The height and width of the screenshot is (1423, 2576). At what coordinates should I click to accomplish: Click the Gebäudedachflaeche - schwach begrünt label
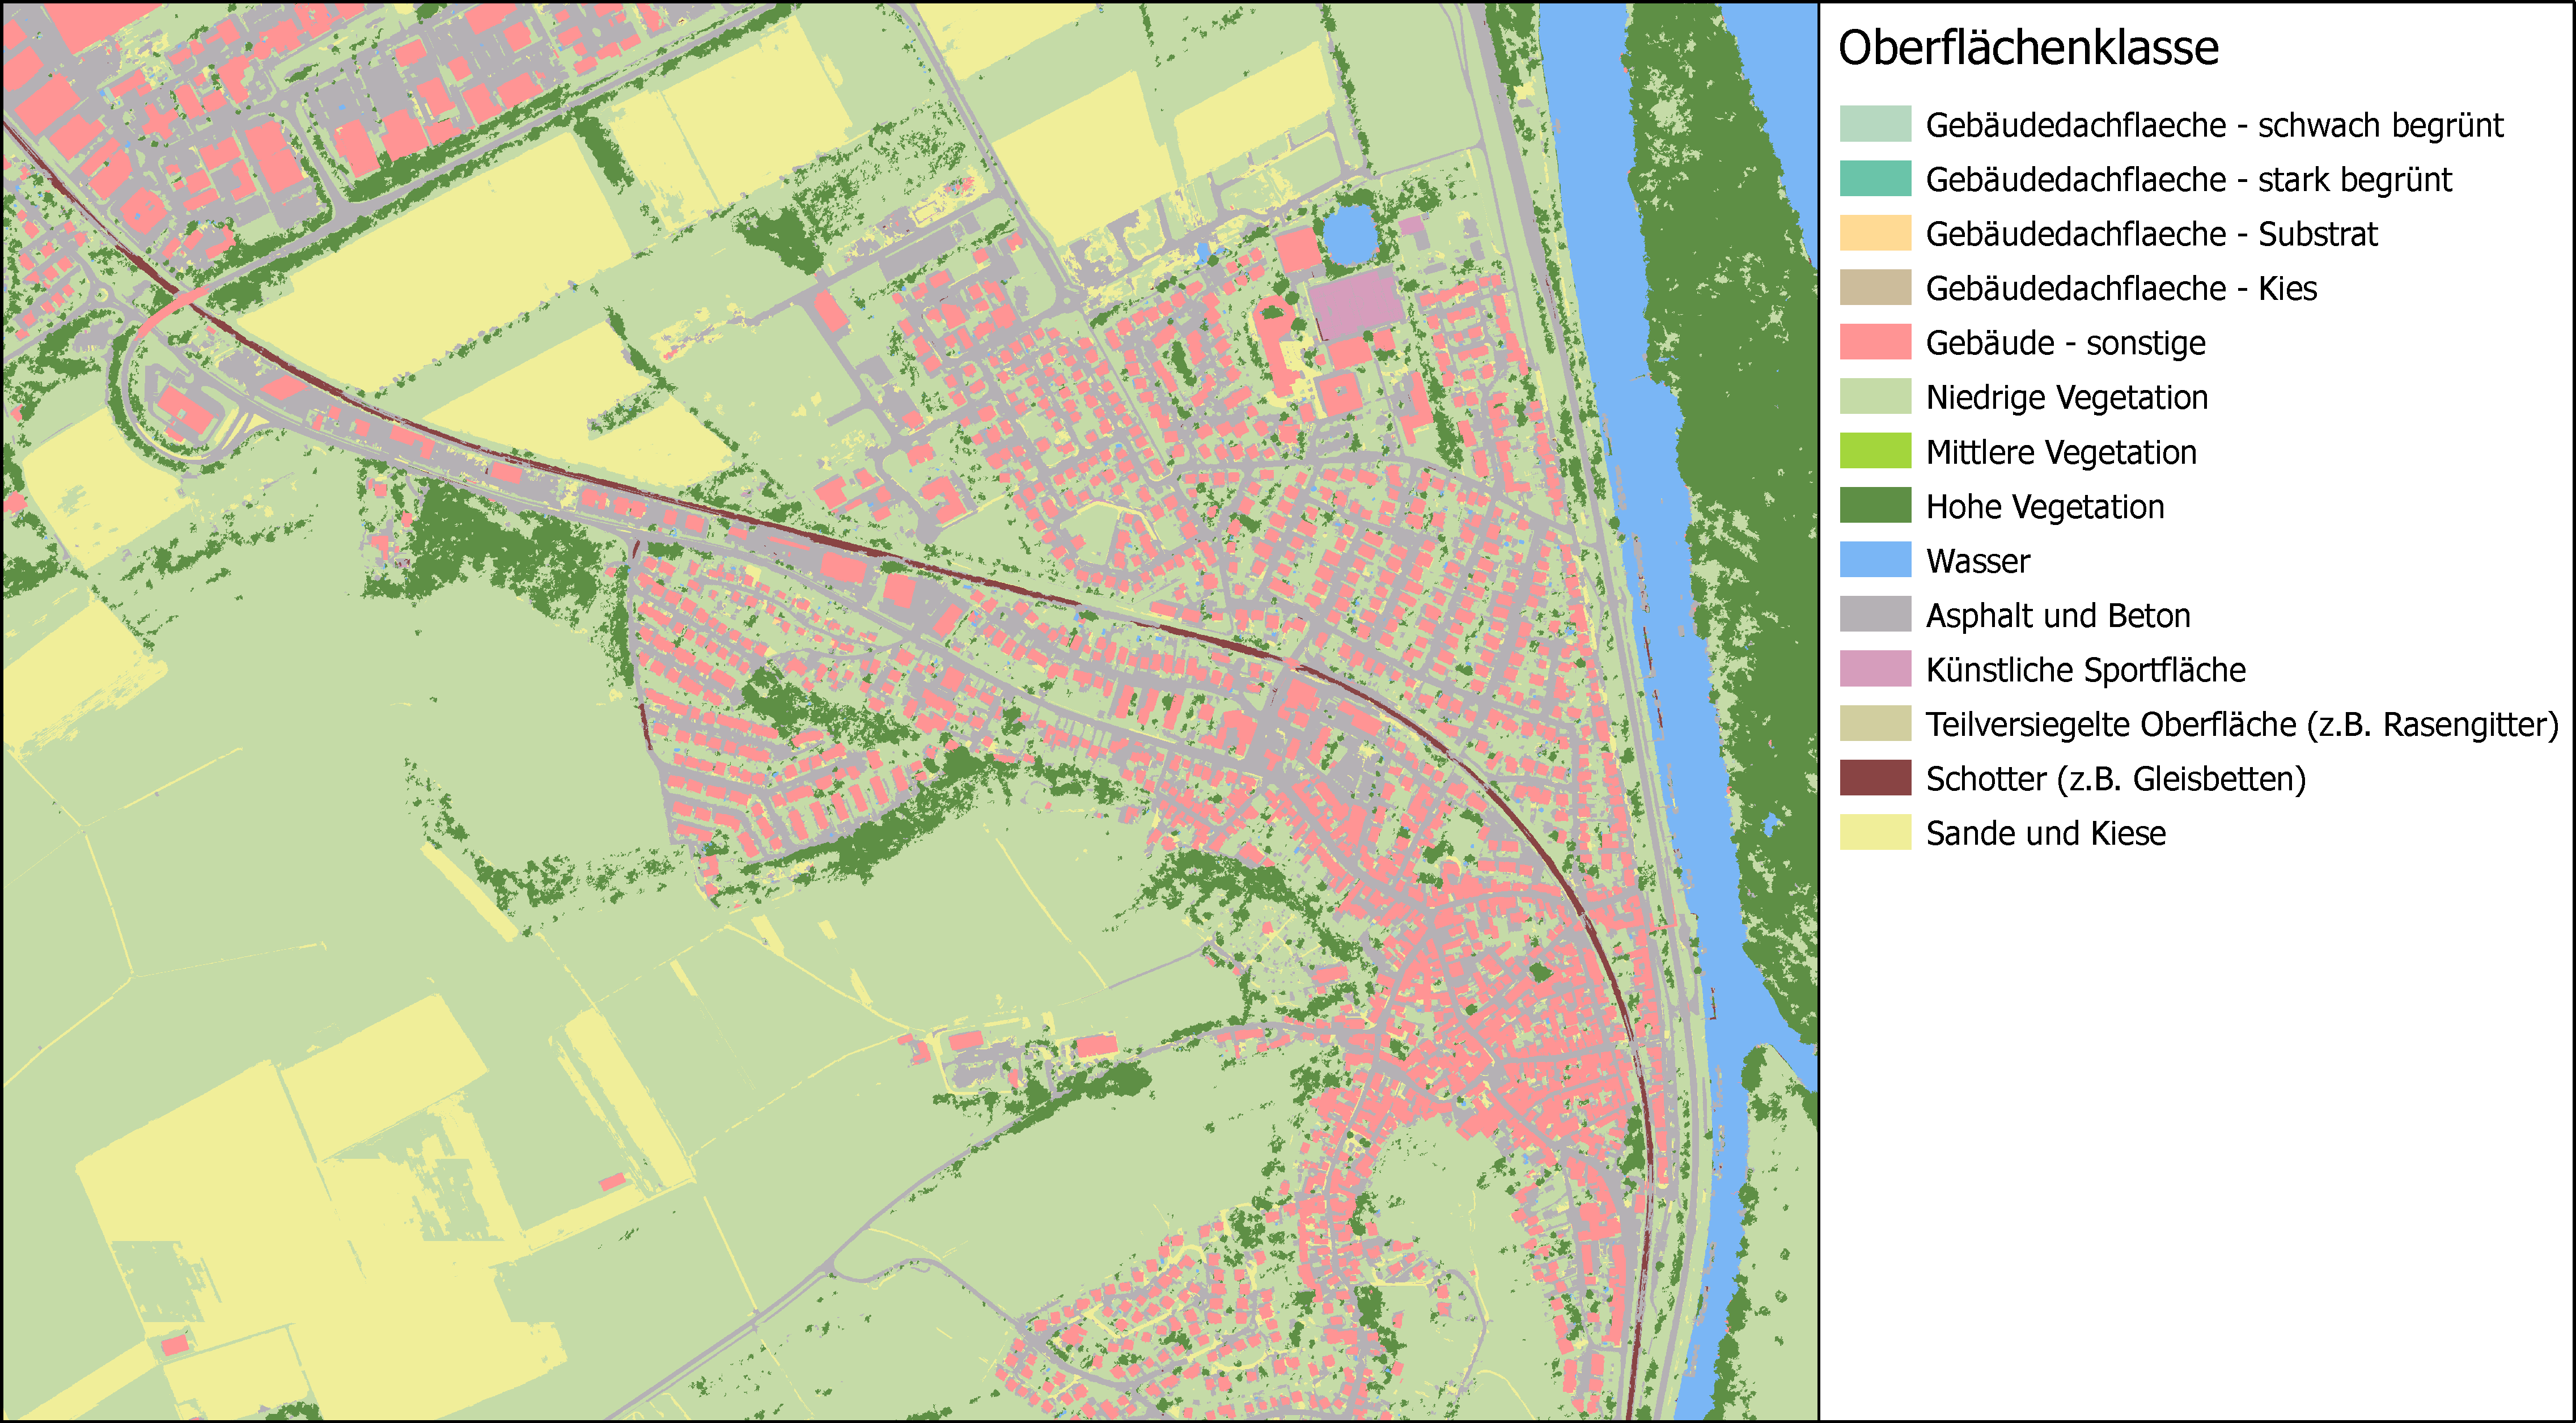click(2214, 125)
